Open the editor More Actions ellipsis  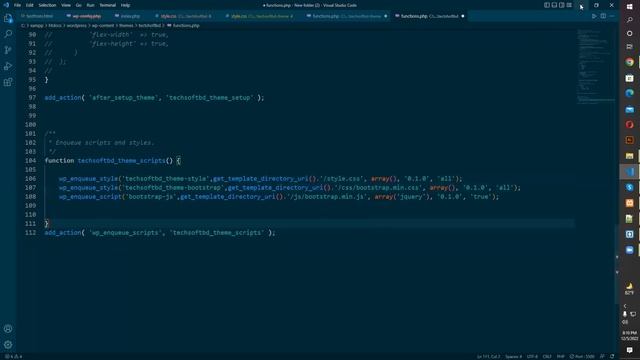[x=612, y=16]
